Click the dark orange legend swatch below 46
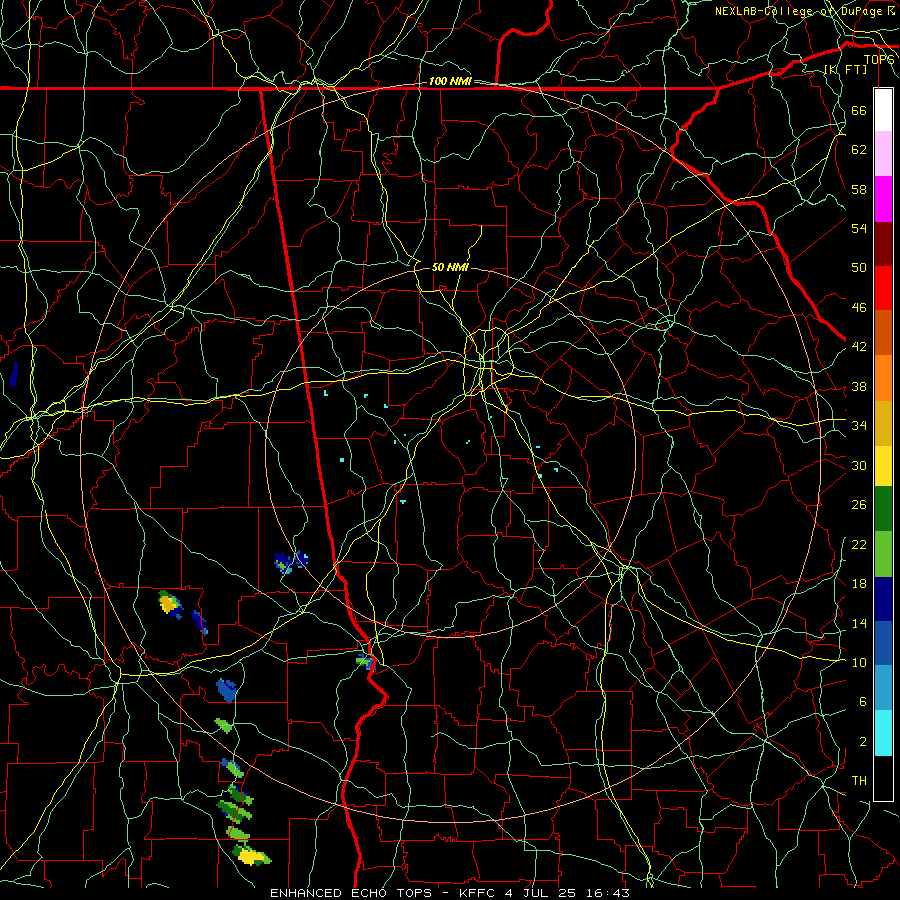This screenshot has width=900, height=900. coord(883,333)
